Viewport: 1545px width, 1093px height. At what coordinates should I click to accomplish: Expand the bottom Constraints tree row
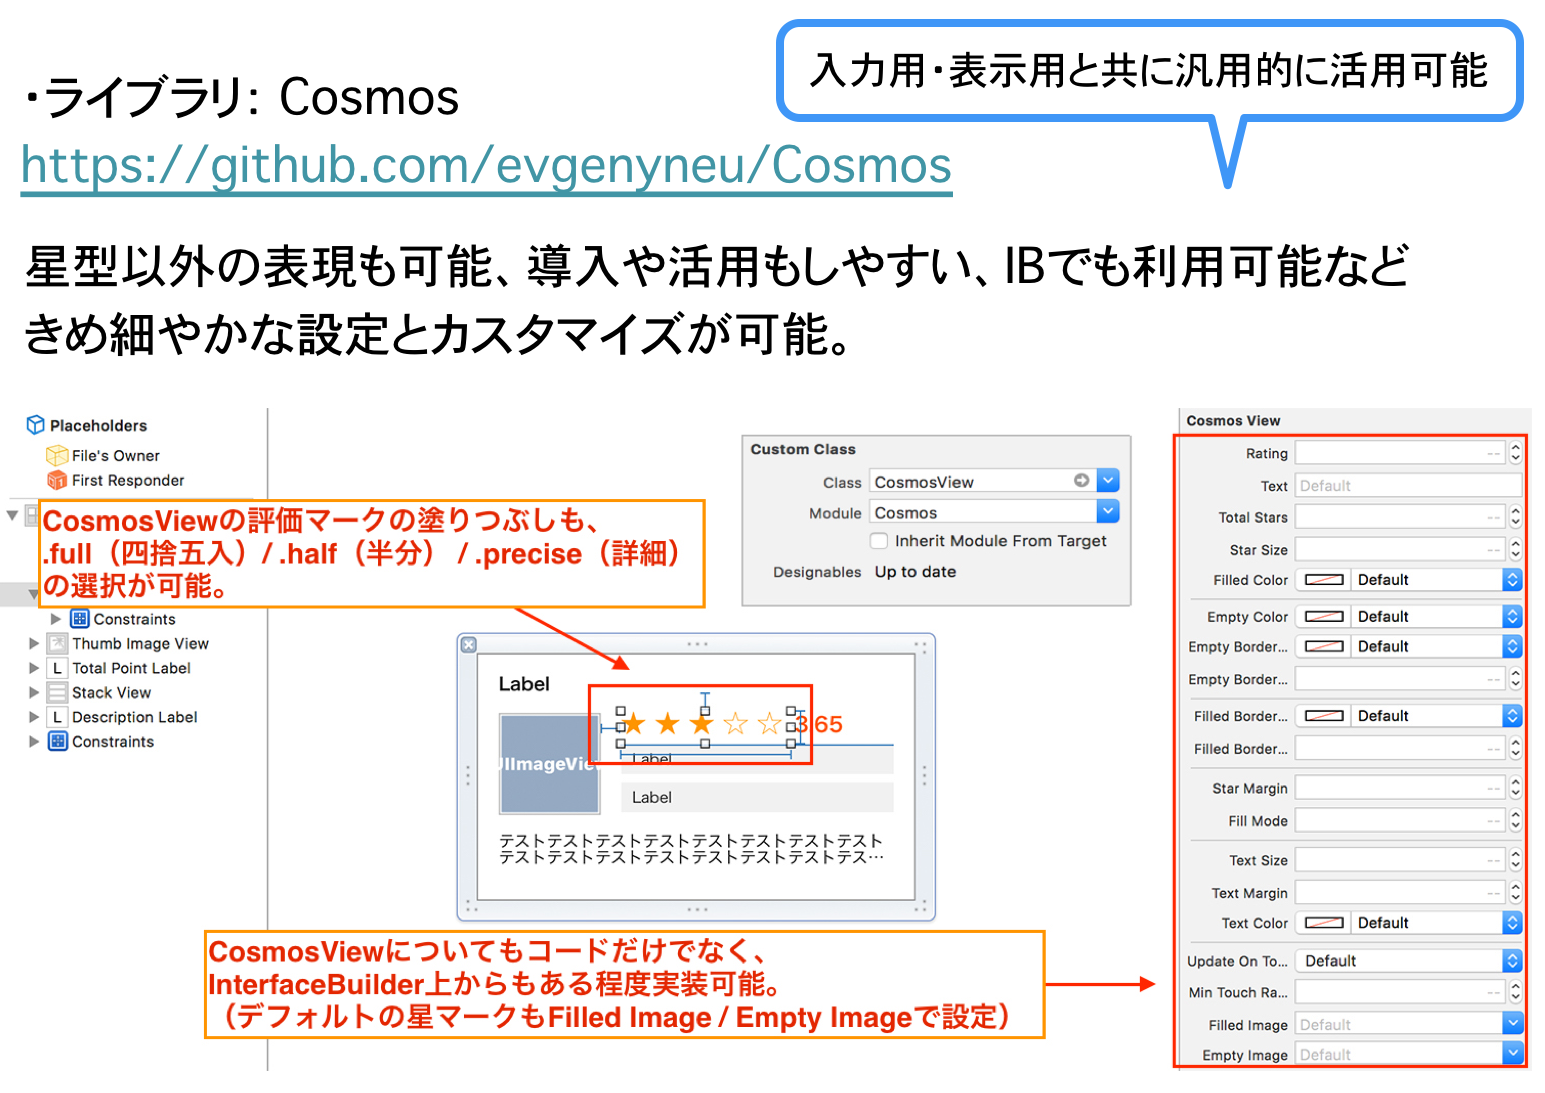(x=34, y=741)
